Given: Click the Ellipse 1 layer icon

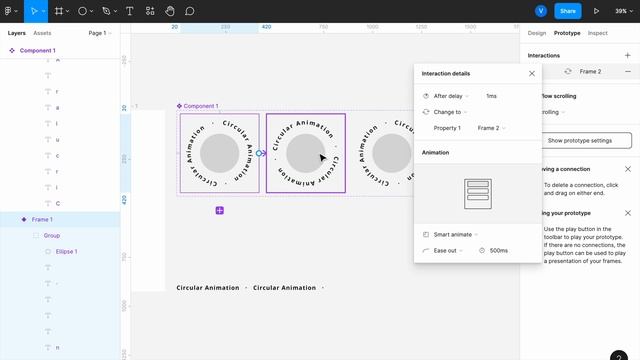Looking at the screenshot, I should (x=48, y=251).
